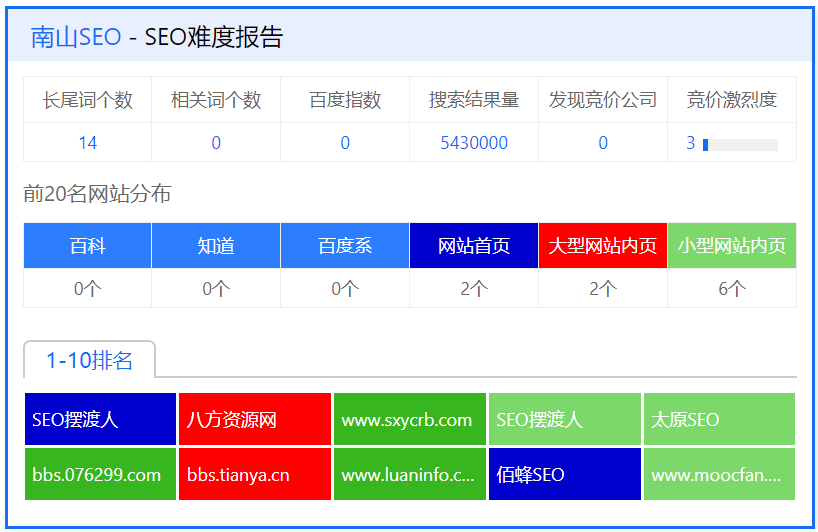Click the 2个 count under 大型网站内页
The width and height of the screenshot is (818, 532).
(x=603, y=288)
